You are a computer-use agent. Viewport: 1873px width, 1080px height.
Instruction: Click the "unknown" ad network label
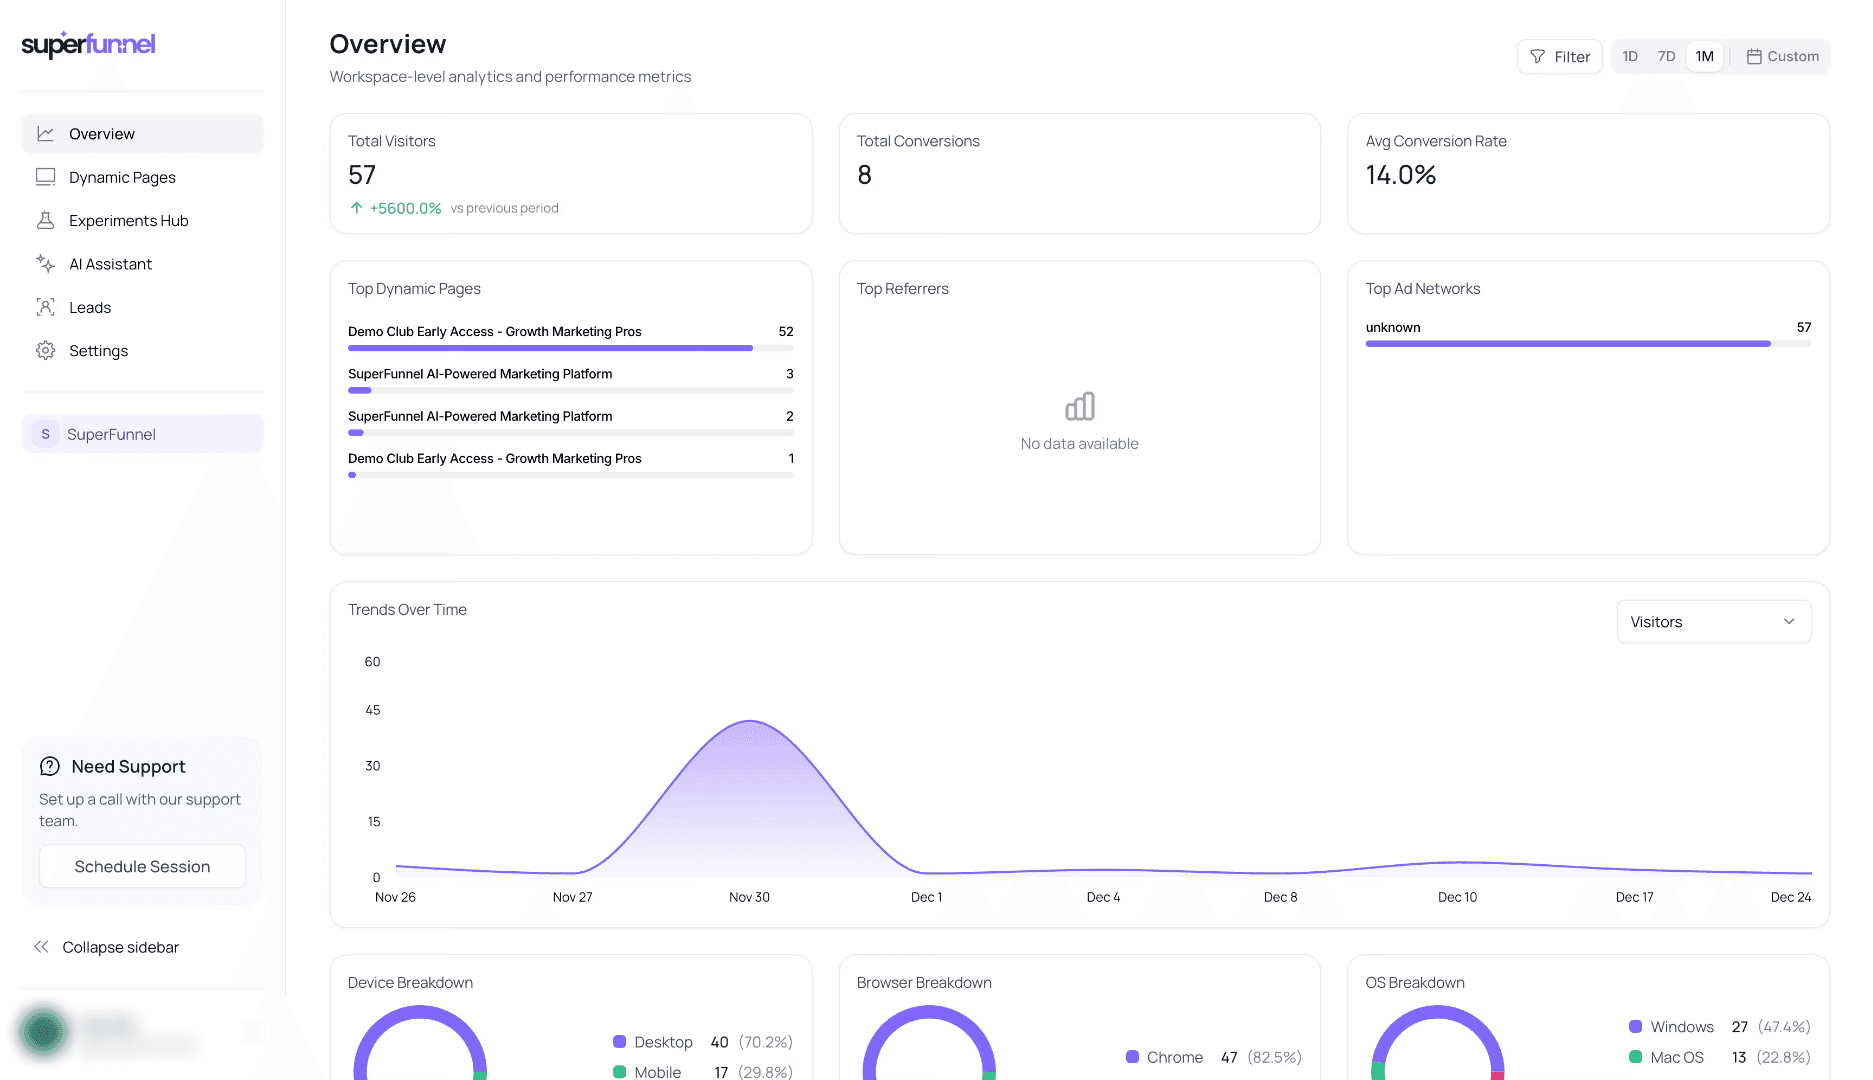(1393, 327)
